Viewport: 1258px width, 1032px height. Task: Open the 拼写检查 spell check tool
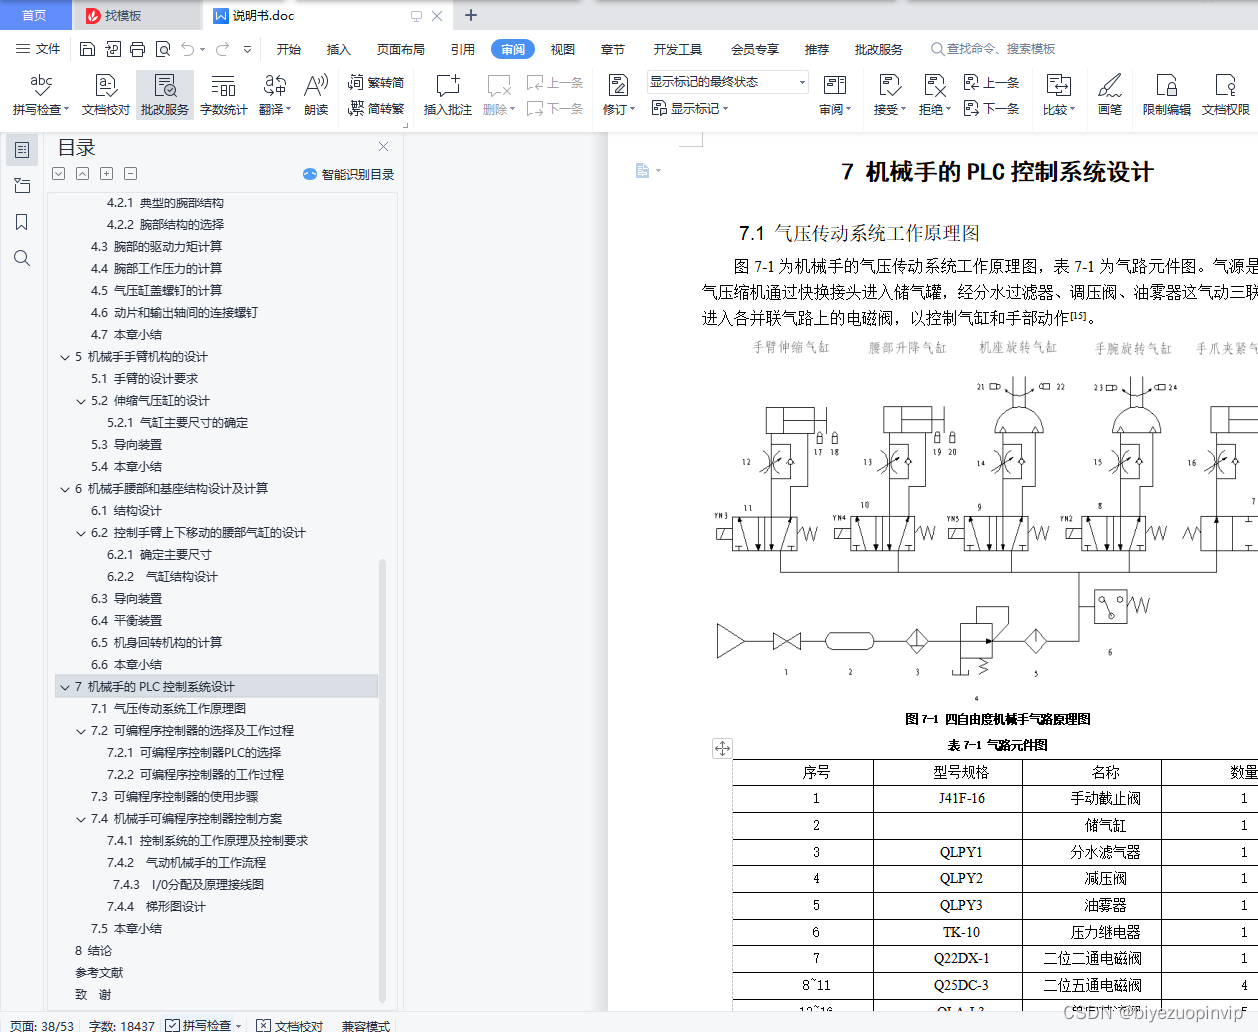(x=40, y=95)
